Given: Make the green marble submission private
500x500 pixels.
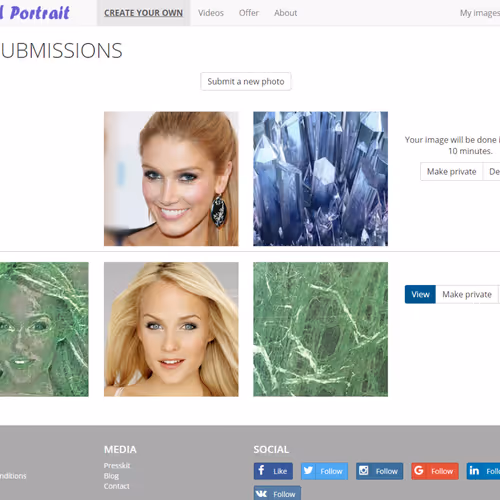Looking at the screenshot, I should pos(467,294).
